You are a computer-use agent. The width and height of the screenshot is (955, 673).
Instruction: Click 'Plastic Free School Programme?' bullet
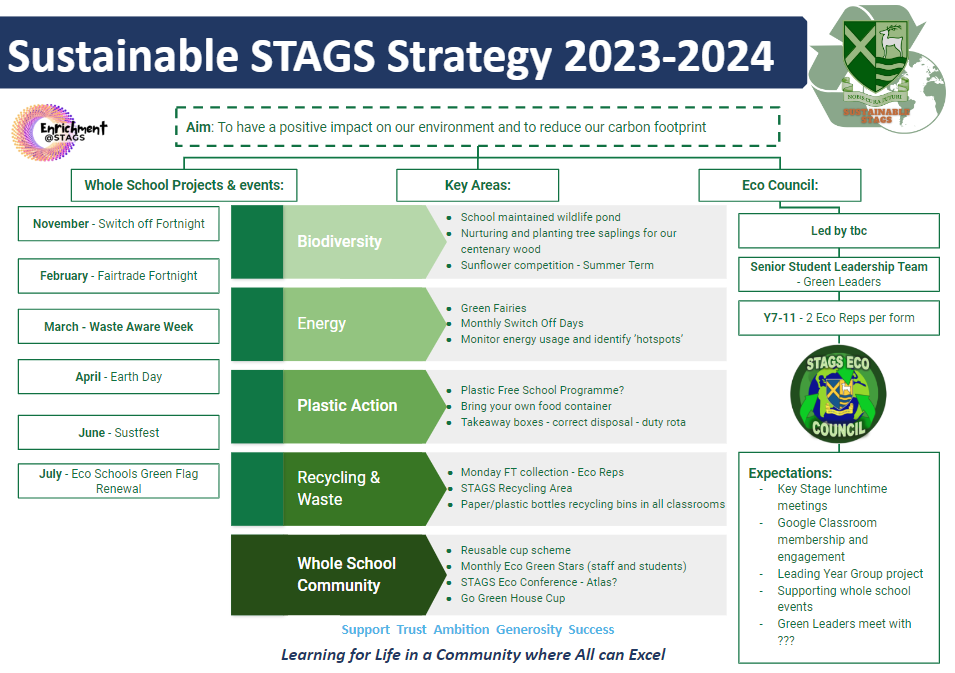[542, 390]
